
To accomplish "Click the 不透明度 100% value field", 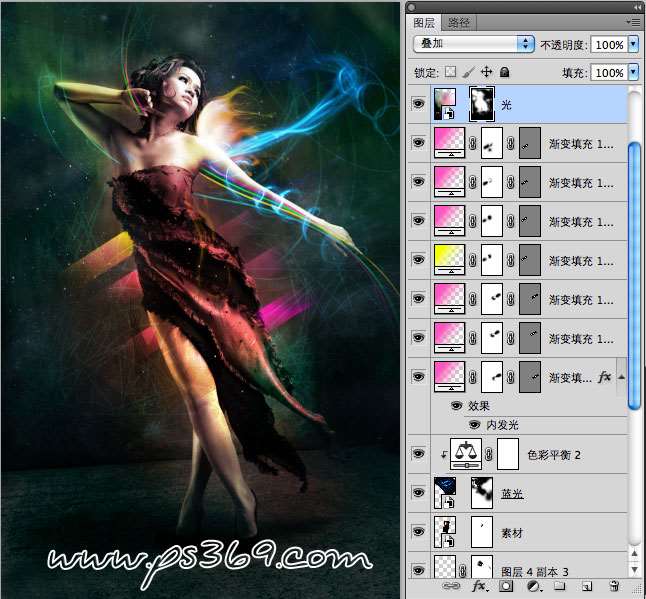I will [610, 44].
